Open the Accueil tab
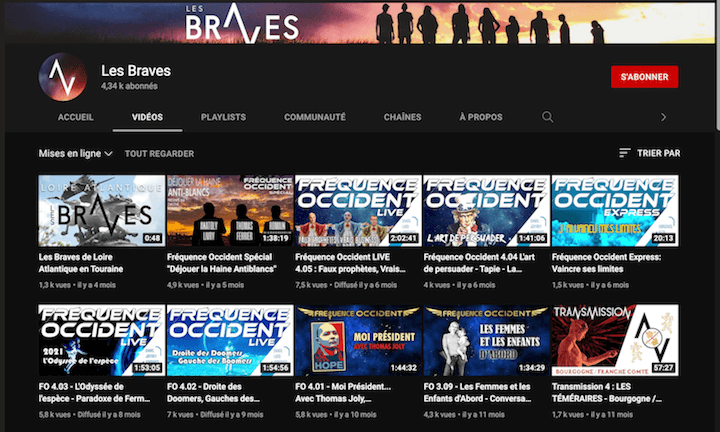The width and height of the screenshot is (720, 432). click(x=76, y=117)
